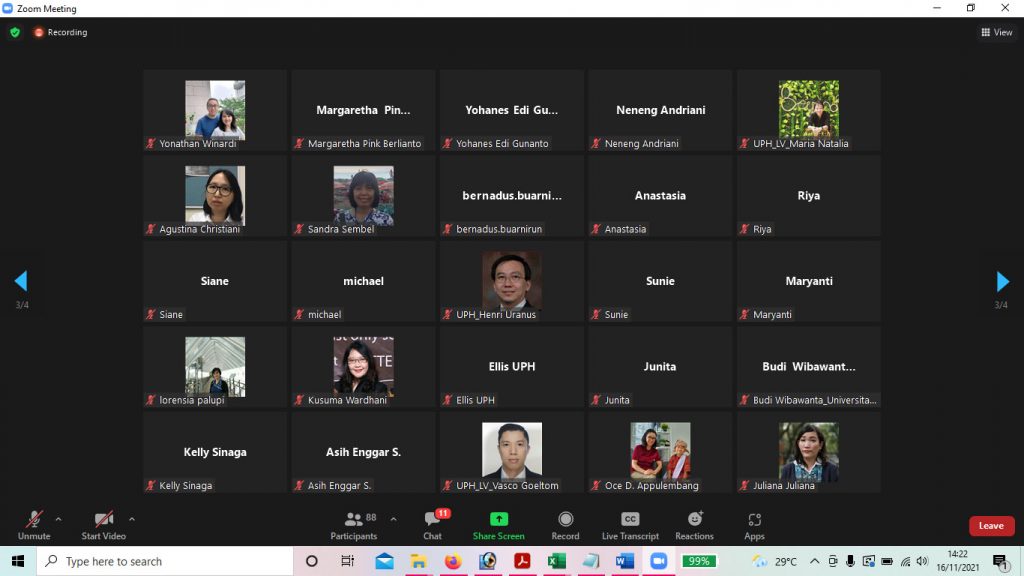Click the green Share Screen button
This screenshot has height=576, width=1024.
pos(498,524)
